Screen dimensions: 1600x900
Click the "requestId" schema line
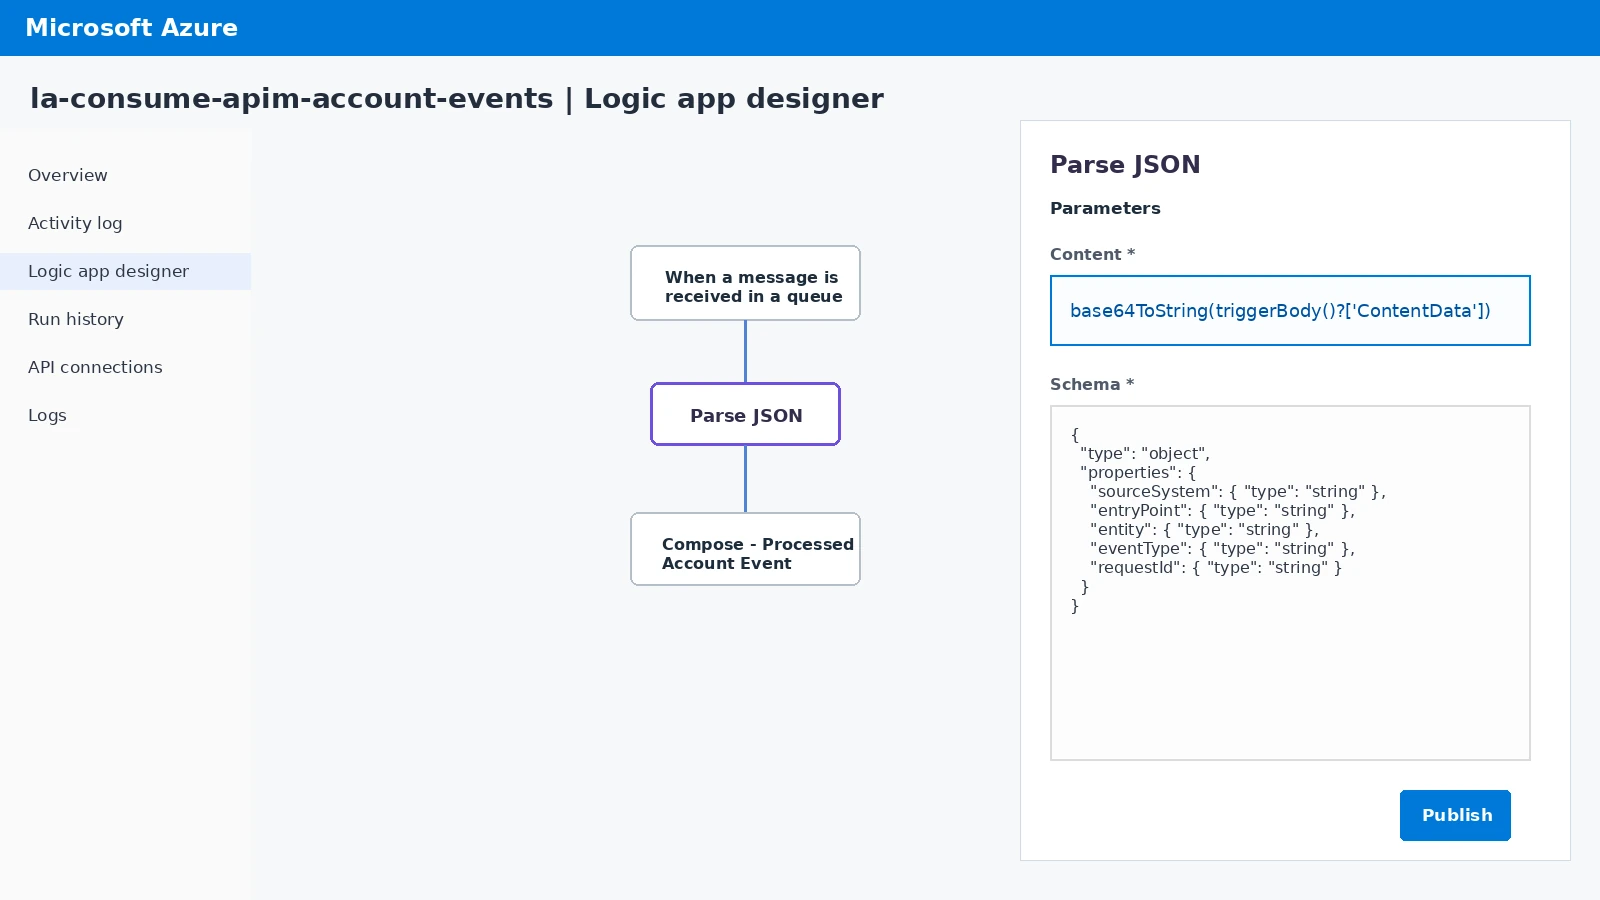1216,567
